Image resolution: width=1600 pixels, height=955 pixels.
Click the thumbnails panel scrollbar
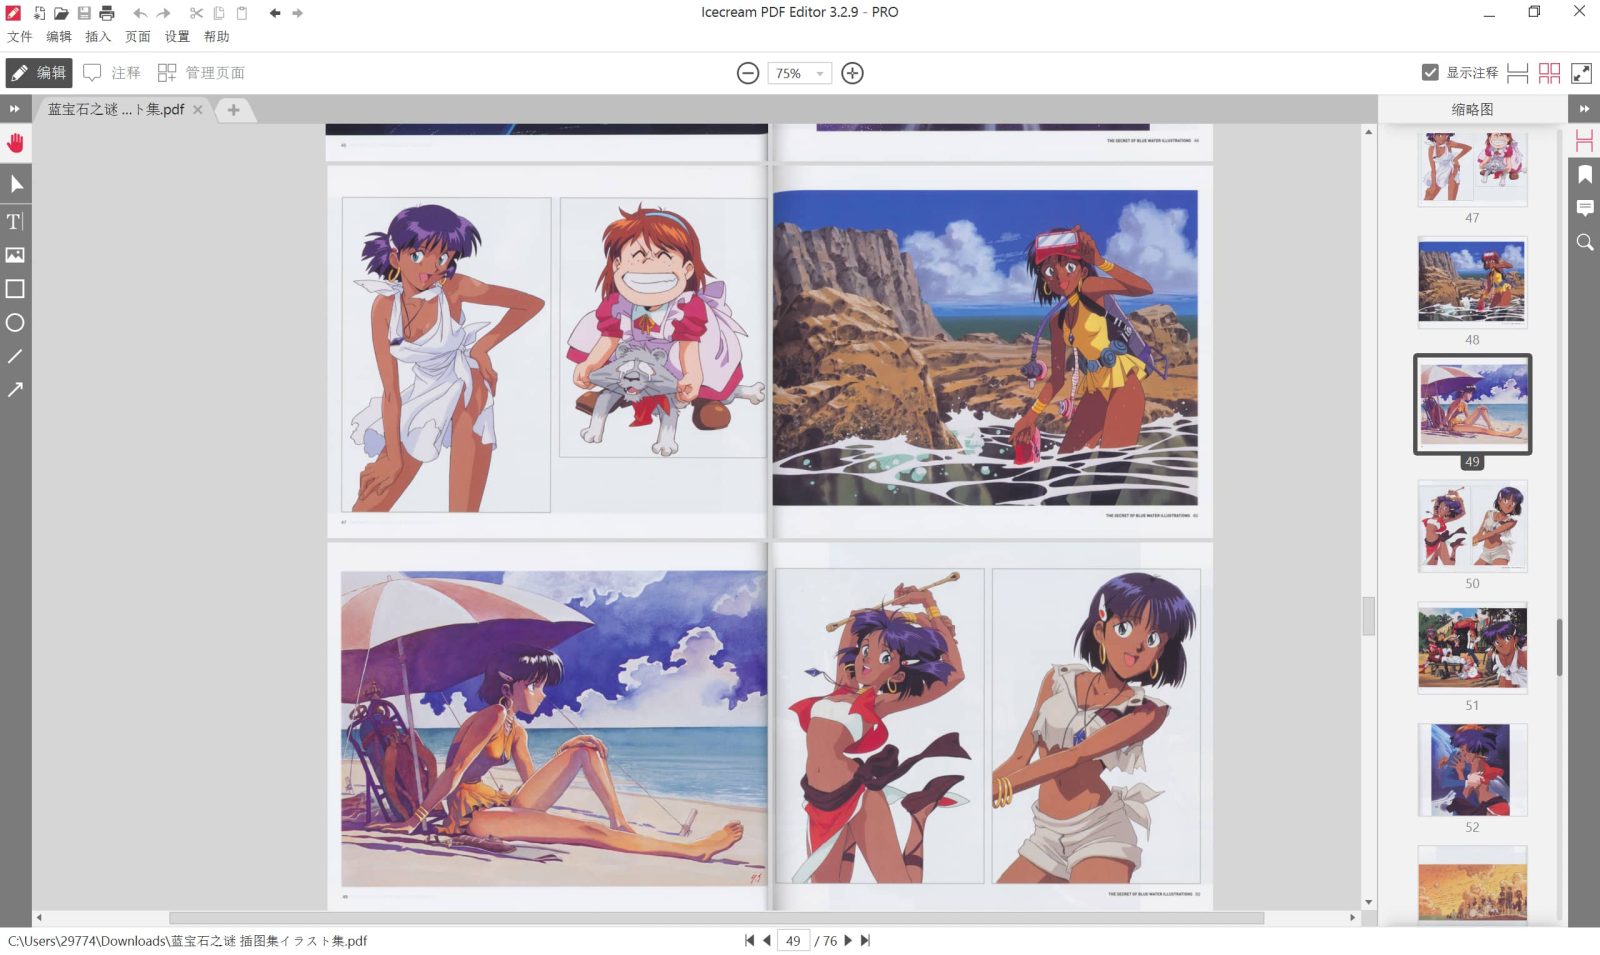coord(1559,647)
